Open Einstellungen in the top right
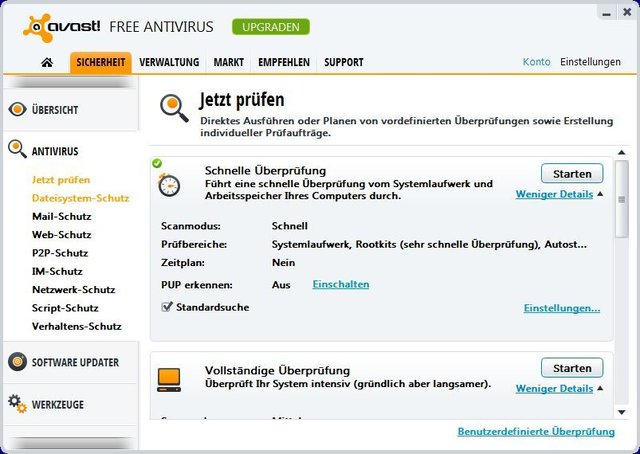Viewport: 640px width, 454px height. click(x=590, y=62)
